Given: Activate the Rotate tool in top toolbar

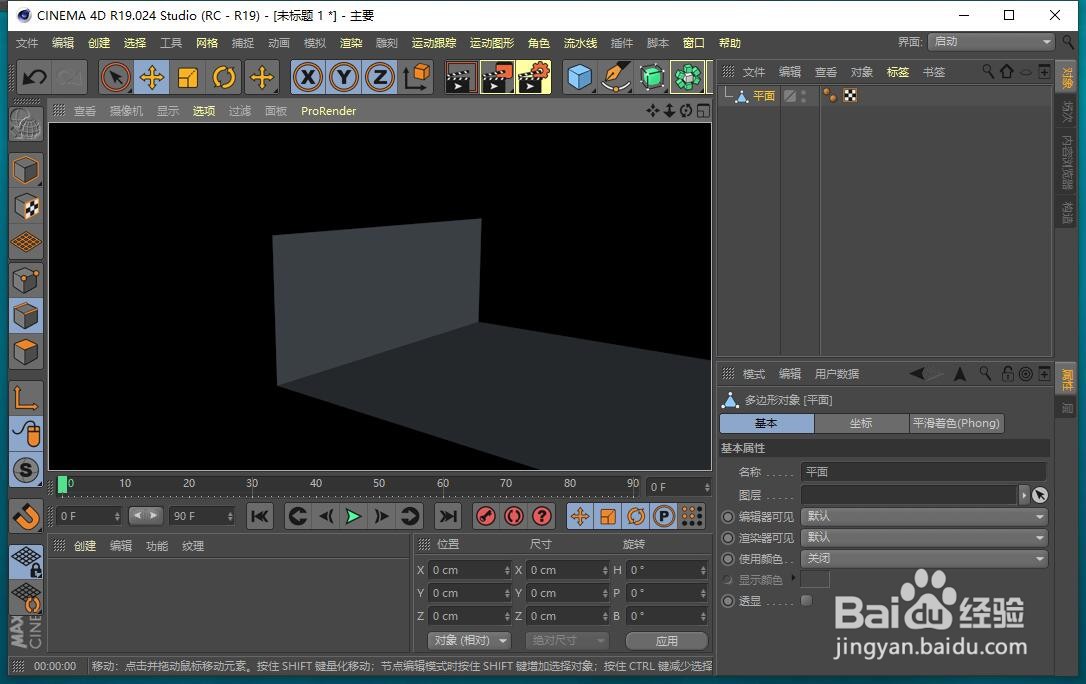Looking at the screenshot, I should click(224, 77).
